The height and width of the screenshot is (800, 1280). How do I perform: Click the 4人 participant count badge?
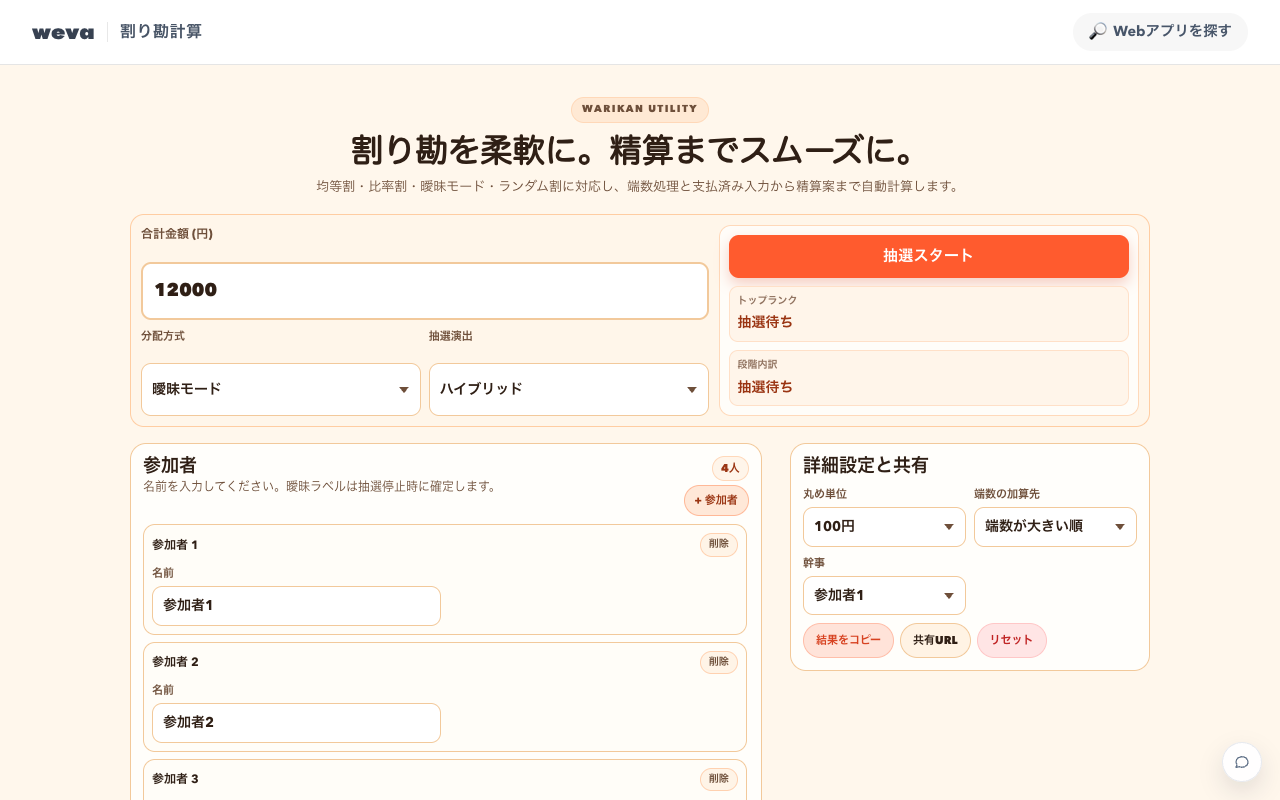tap(730, 468)
